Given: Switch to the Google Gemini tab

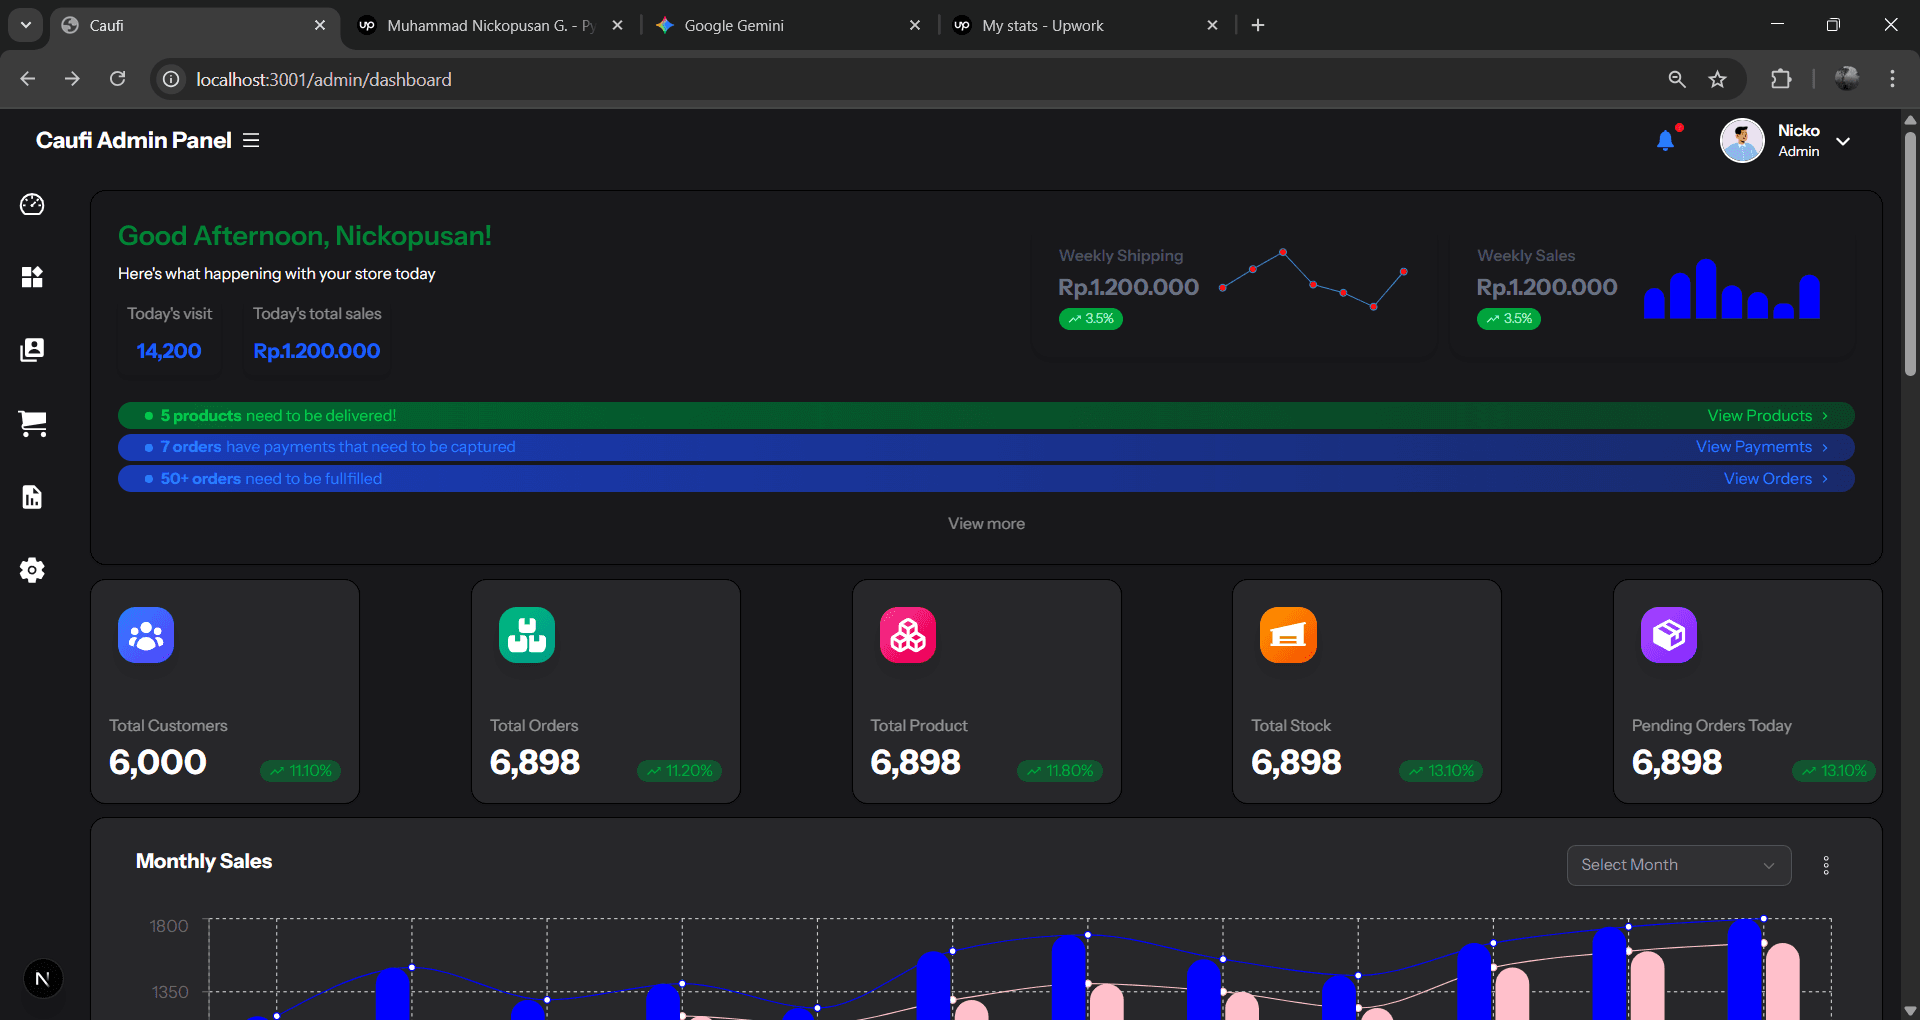Looking at the screenshot, I should pyautogui.click(x=734, y=25).
